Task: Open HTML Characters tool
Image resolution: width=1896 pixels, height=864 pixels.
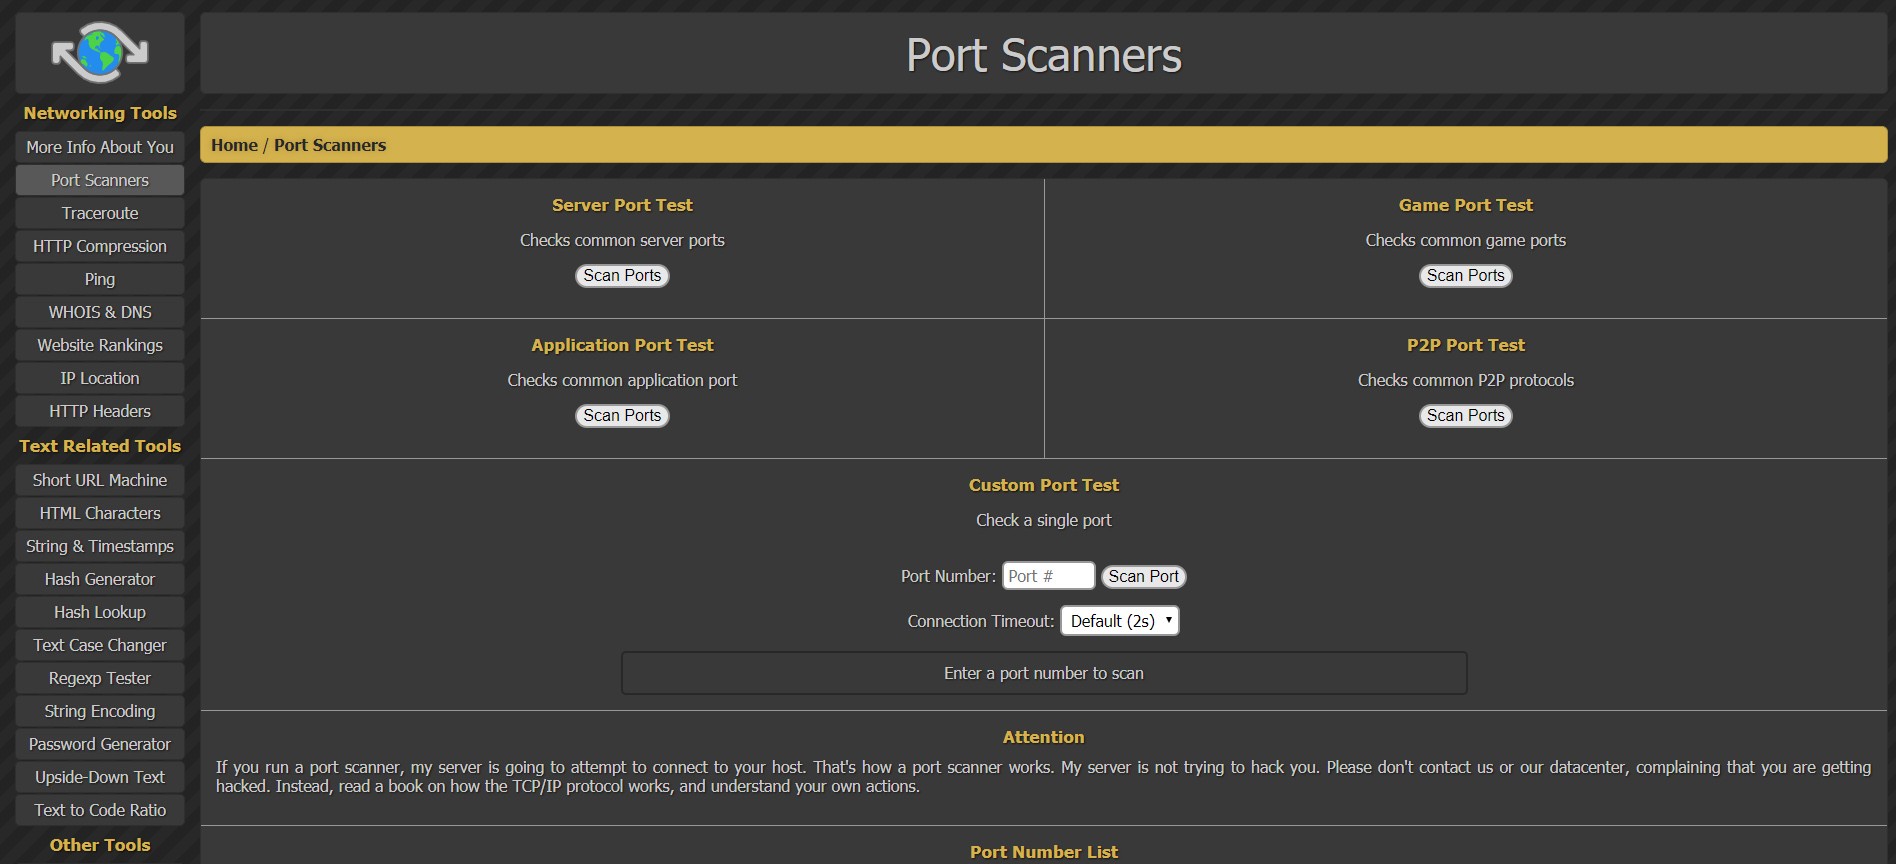Action: point(100,513)
